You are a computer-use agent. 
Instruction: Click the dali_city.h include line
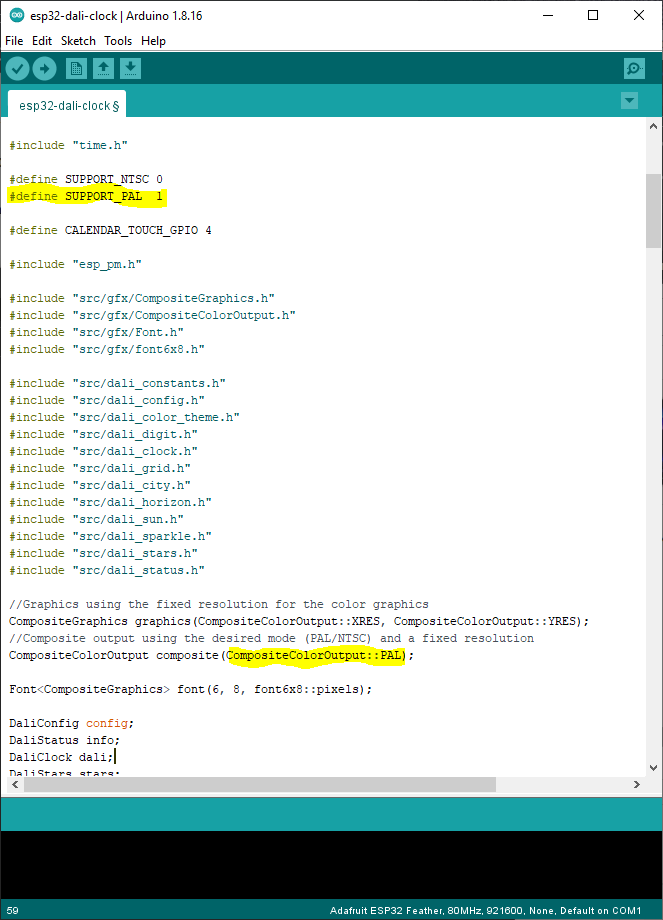(100, 485)
